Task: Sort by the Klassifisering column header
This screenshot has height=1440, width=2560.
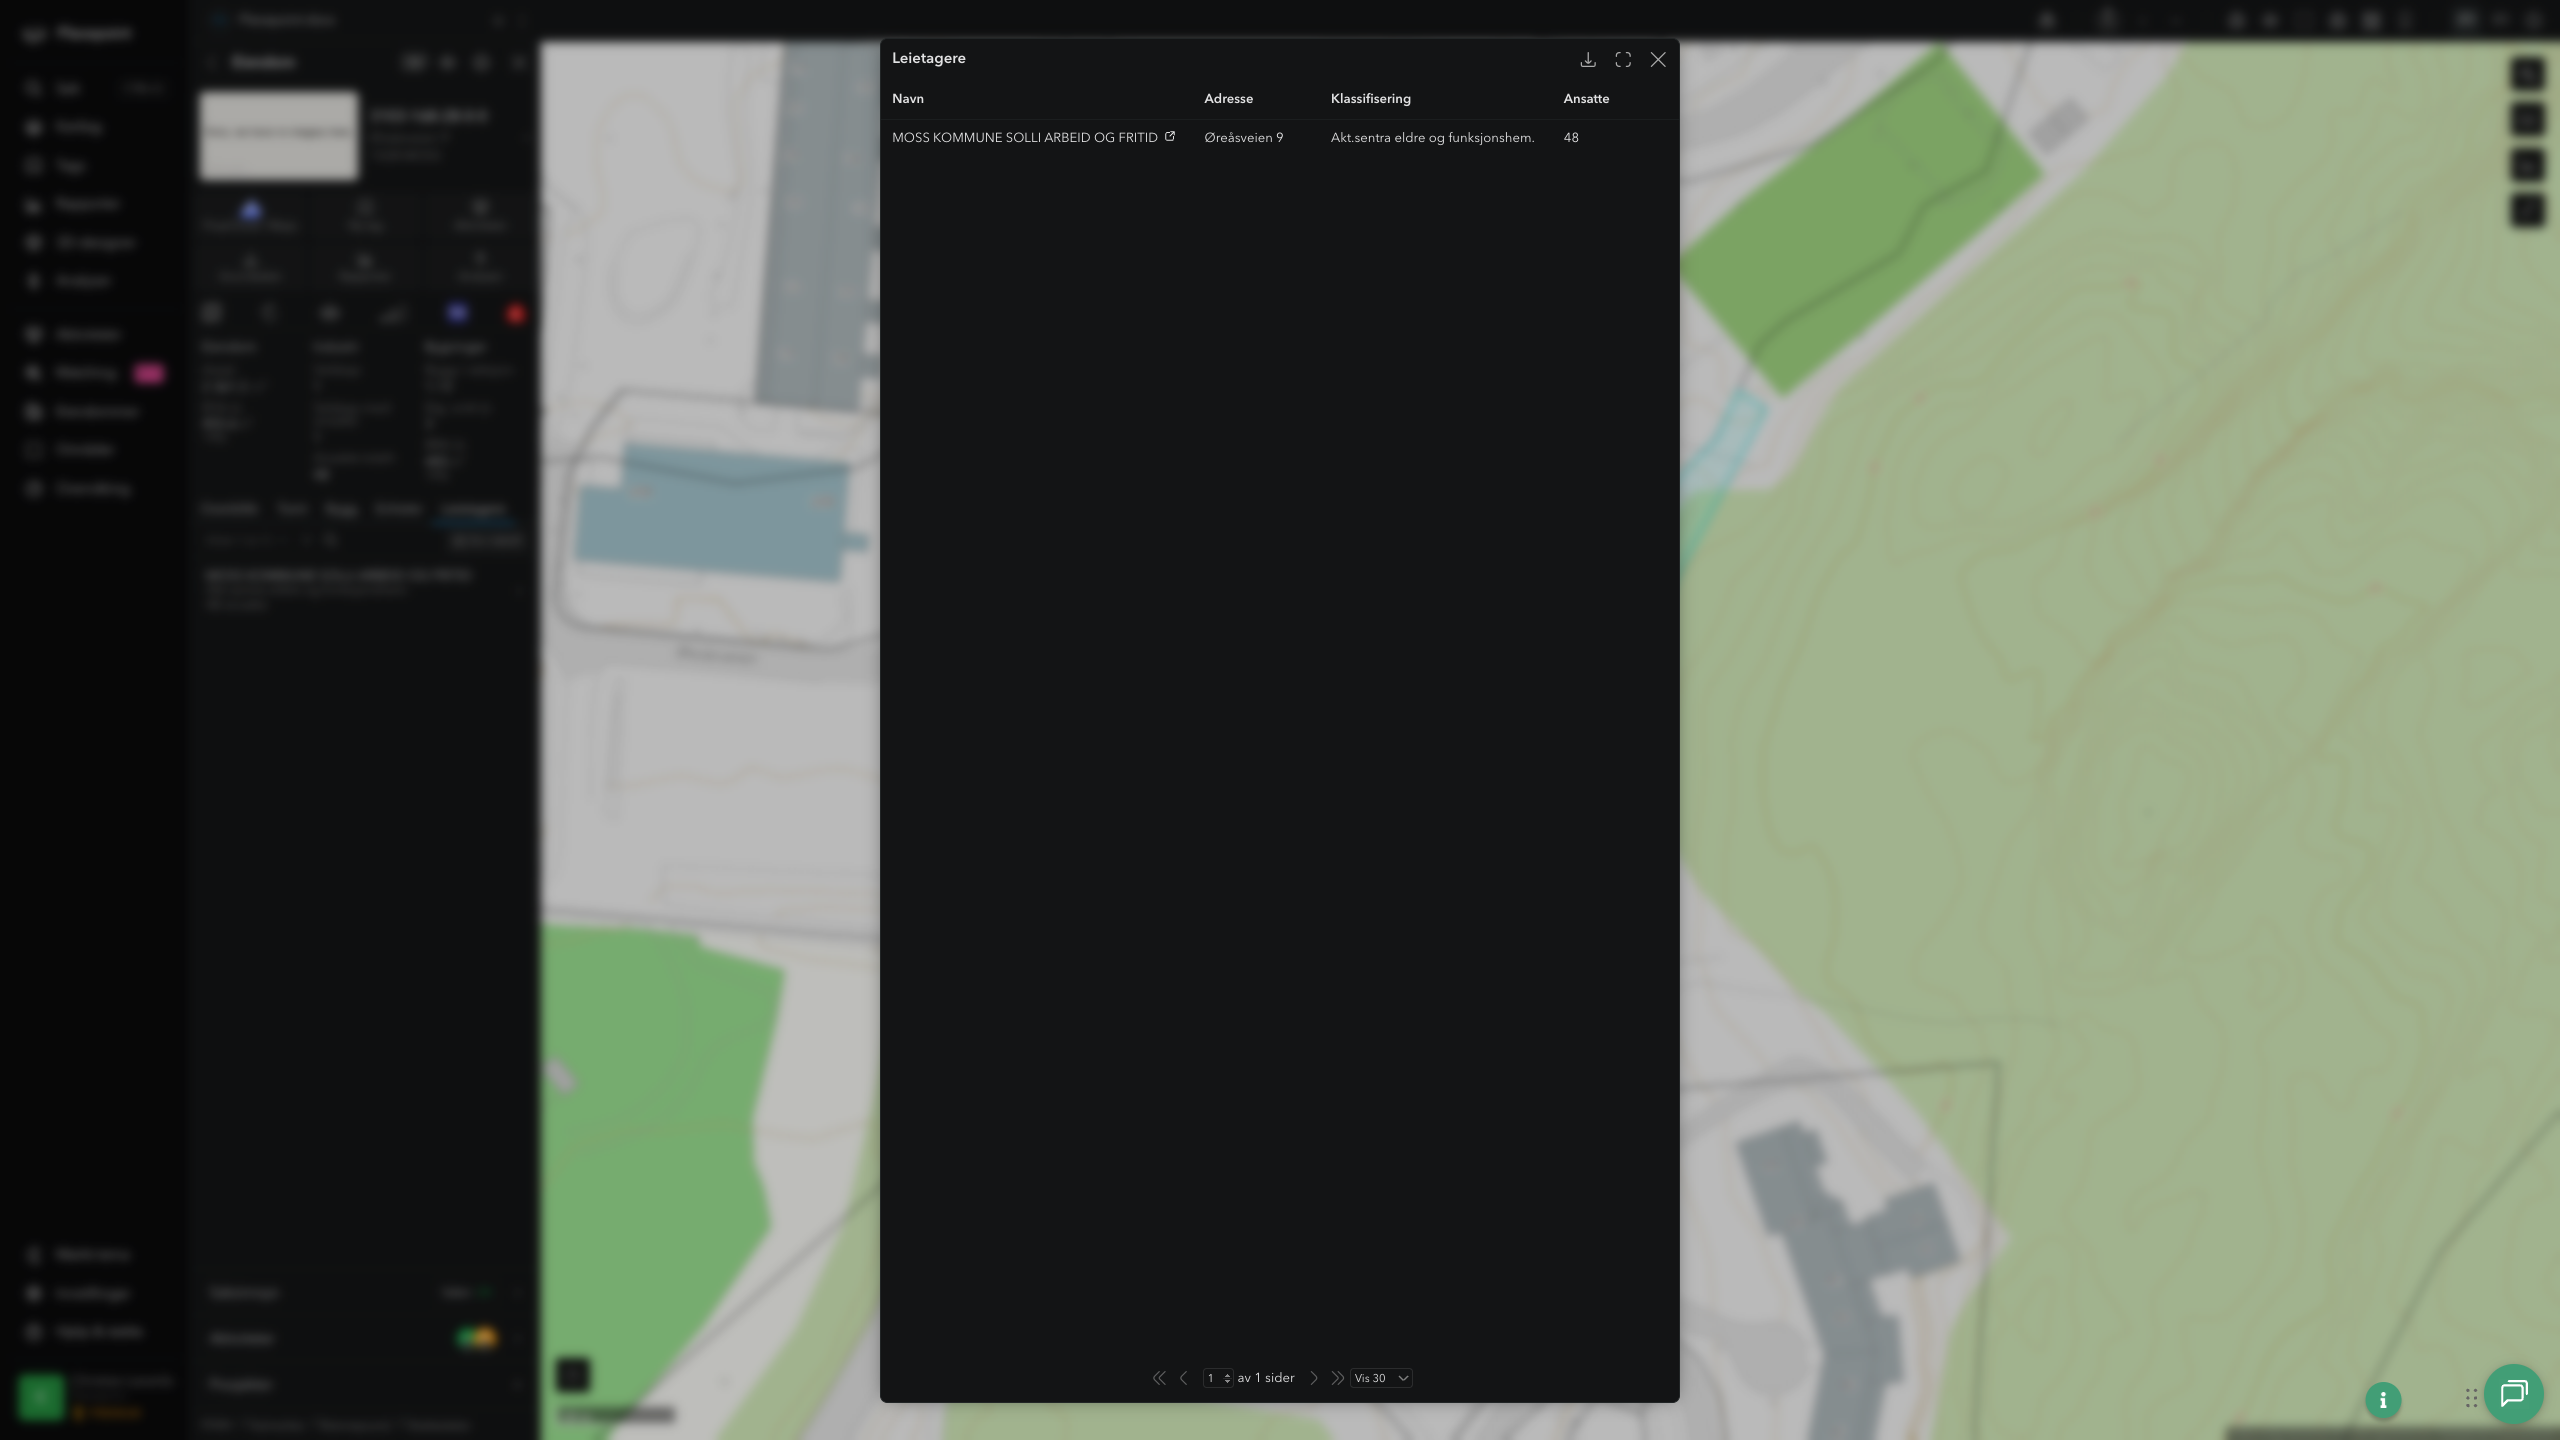Action: tap(1371, 99)
